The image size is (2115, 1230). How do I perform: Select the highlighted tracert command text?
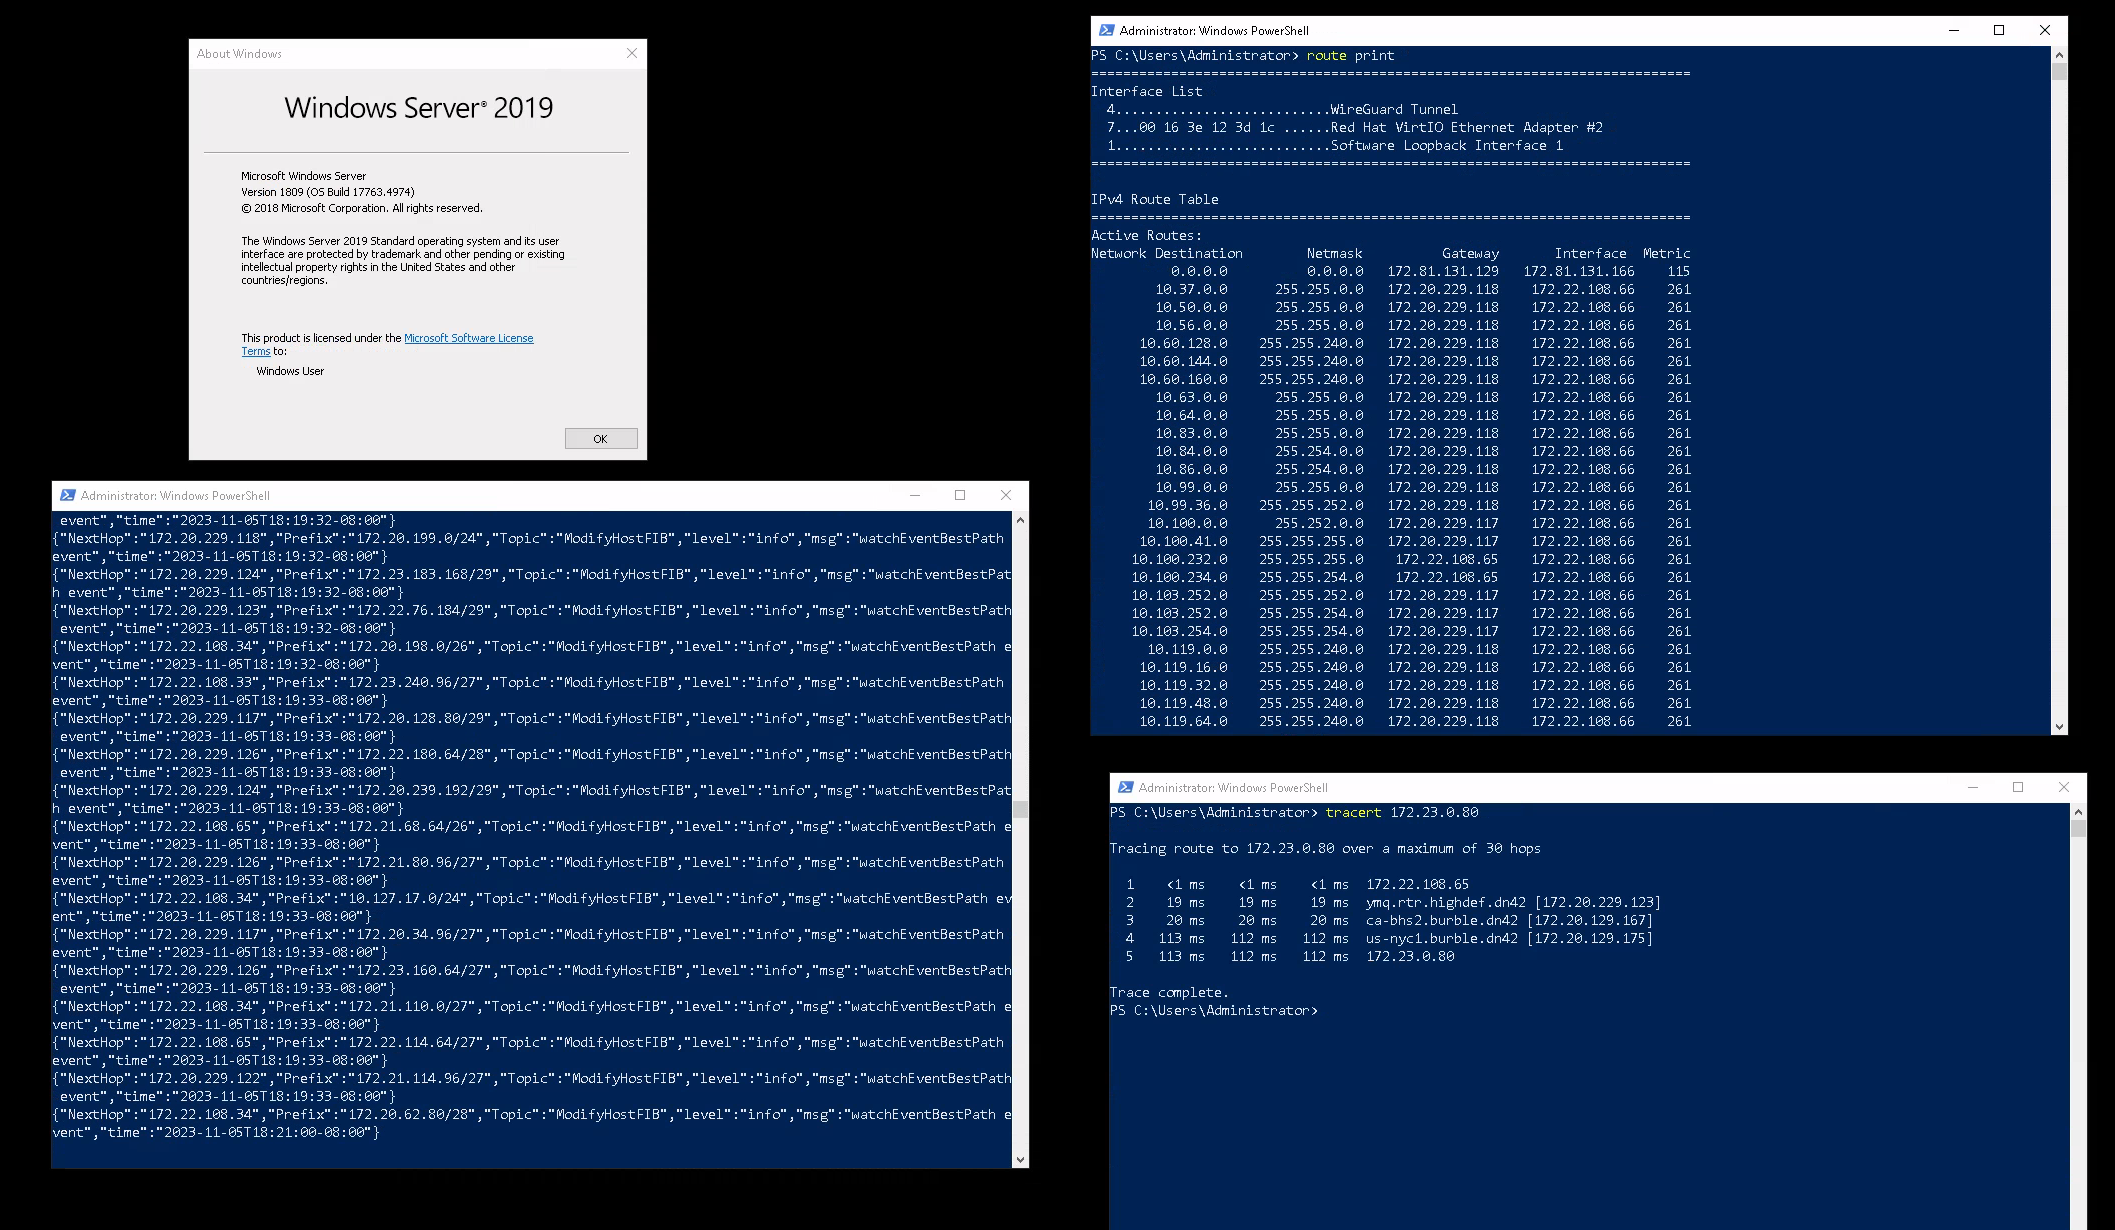click(1354, 812)
